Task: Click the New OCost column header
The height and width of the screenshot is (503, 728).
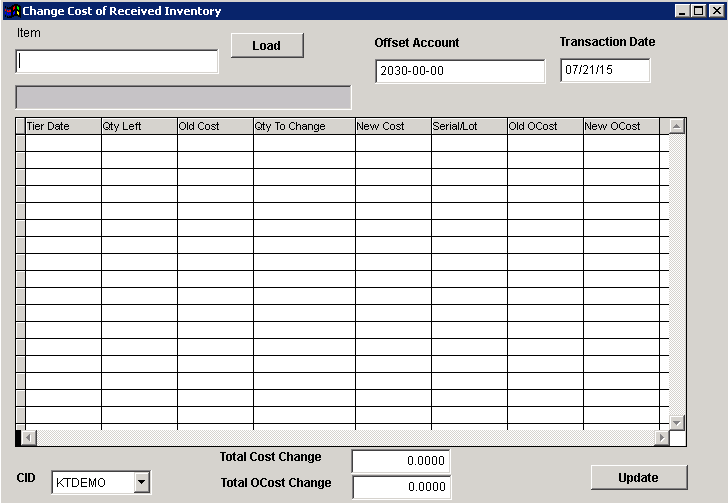Action: pos(621,127)
